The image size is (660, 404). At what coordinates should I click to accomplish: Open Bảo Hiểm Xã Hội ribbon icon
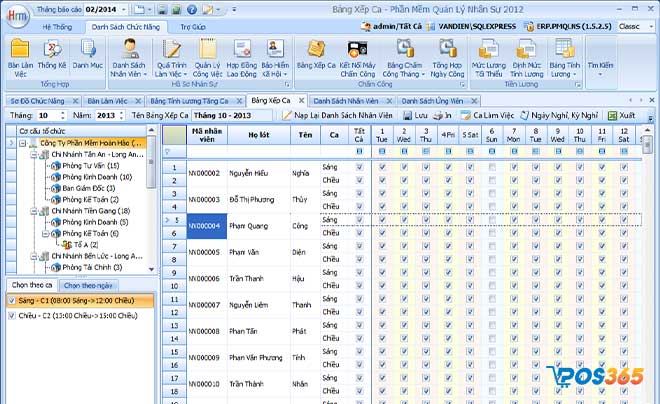click(275, 58)
